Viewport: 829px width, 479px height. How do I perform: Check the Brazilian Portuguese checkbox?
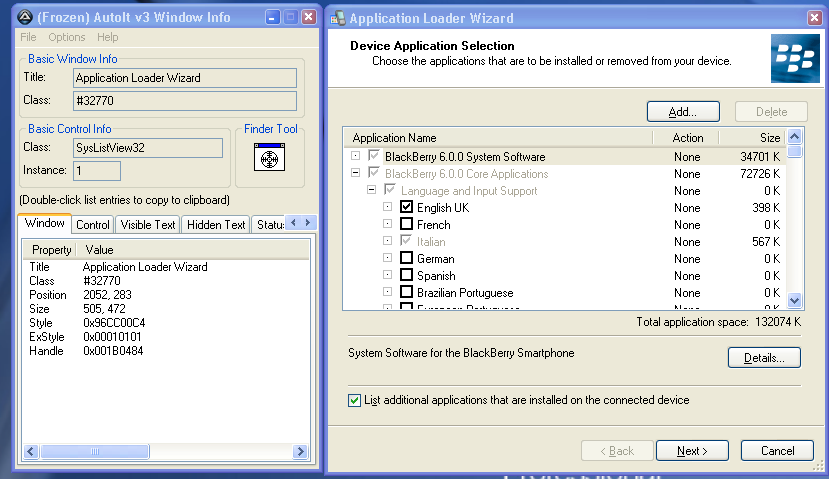click(x=406, y=292)
